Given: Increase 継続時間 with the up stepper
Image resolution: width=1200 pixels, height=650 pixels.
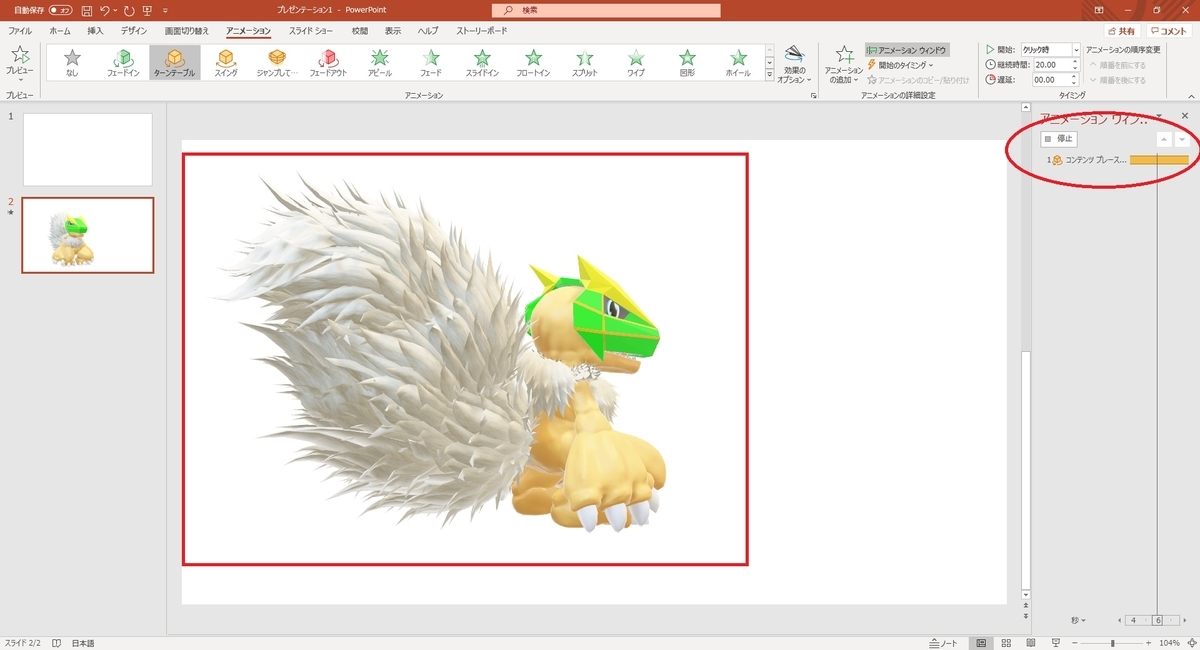Looking at the screenshot, I should [x=1075, y=61].
